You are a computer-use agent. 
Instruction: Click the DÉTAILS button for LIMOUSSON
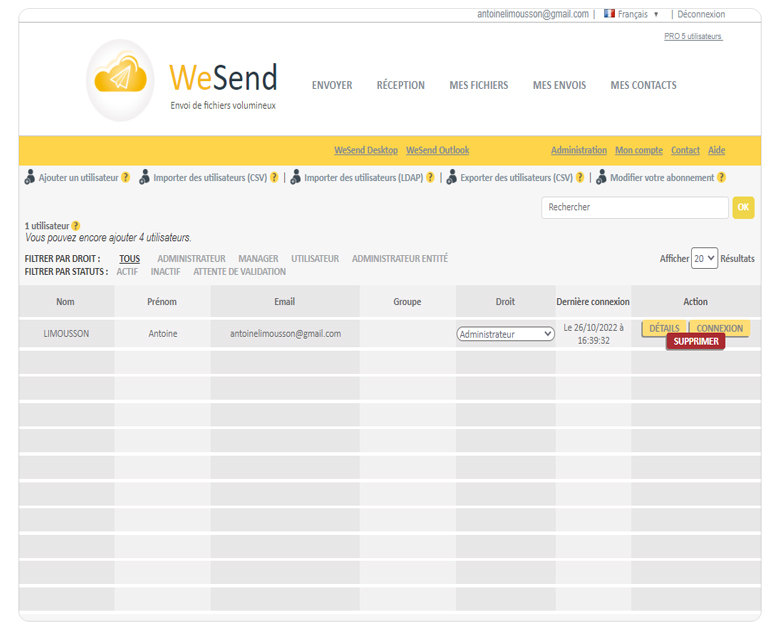[664, 328]
